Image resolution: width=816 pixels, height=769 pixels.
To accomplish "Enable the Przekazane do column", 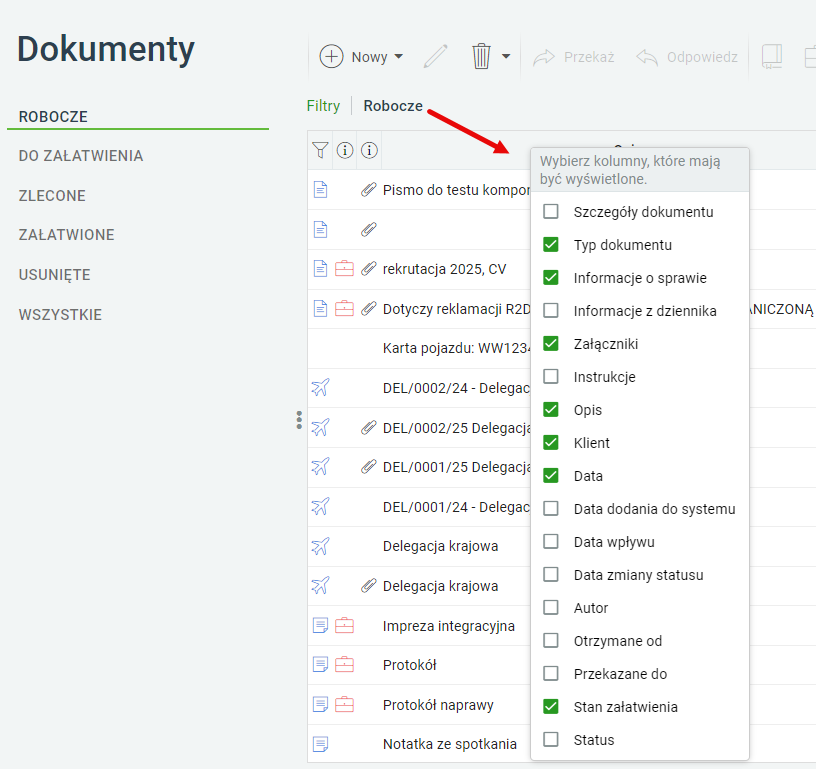I will (x=551, y=673).
